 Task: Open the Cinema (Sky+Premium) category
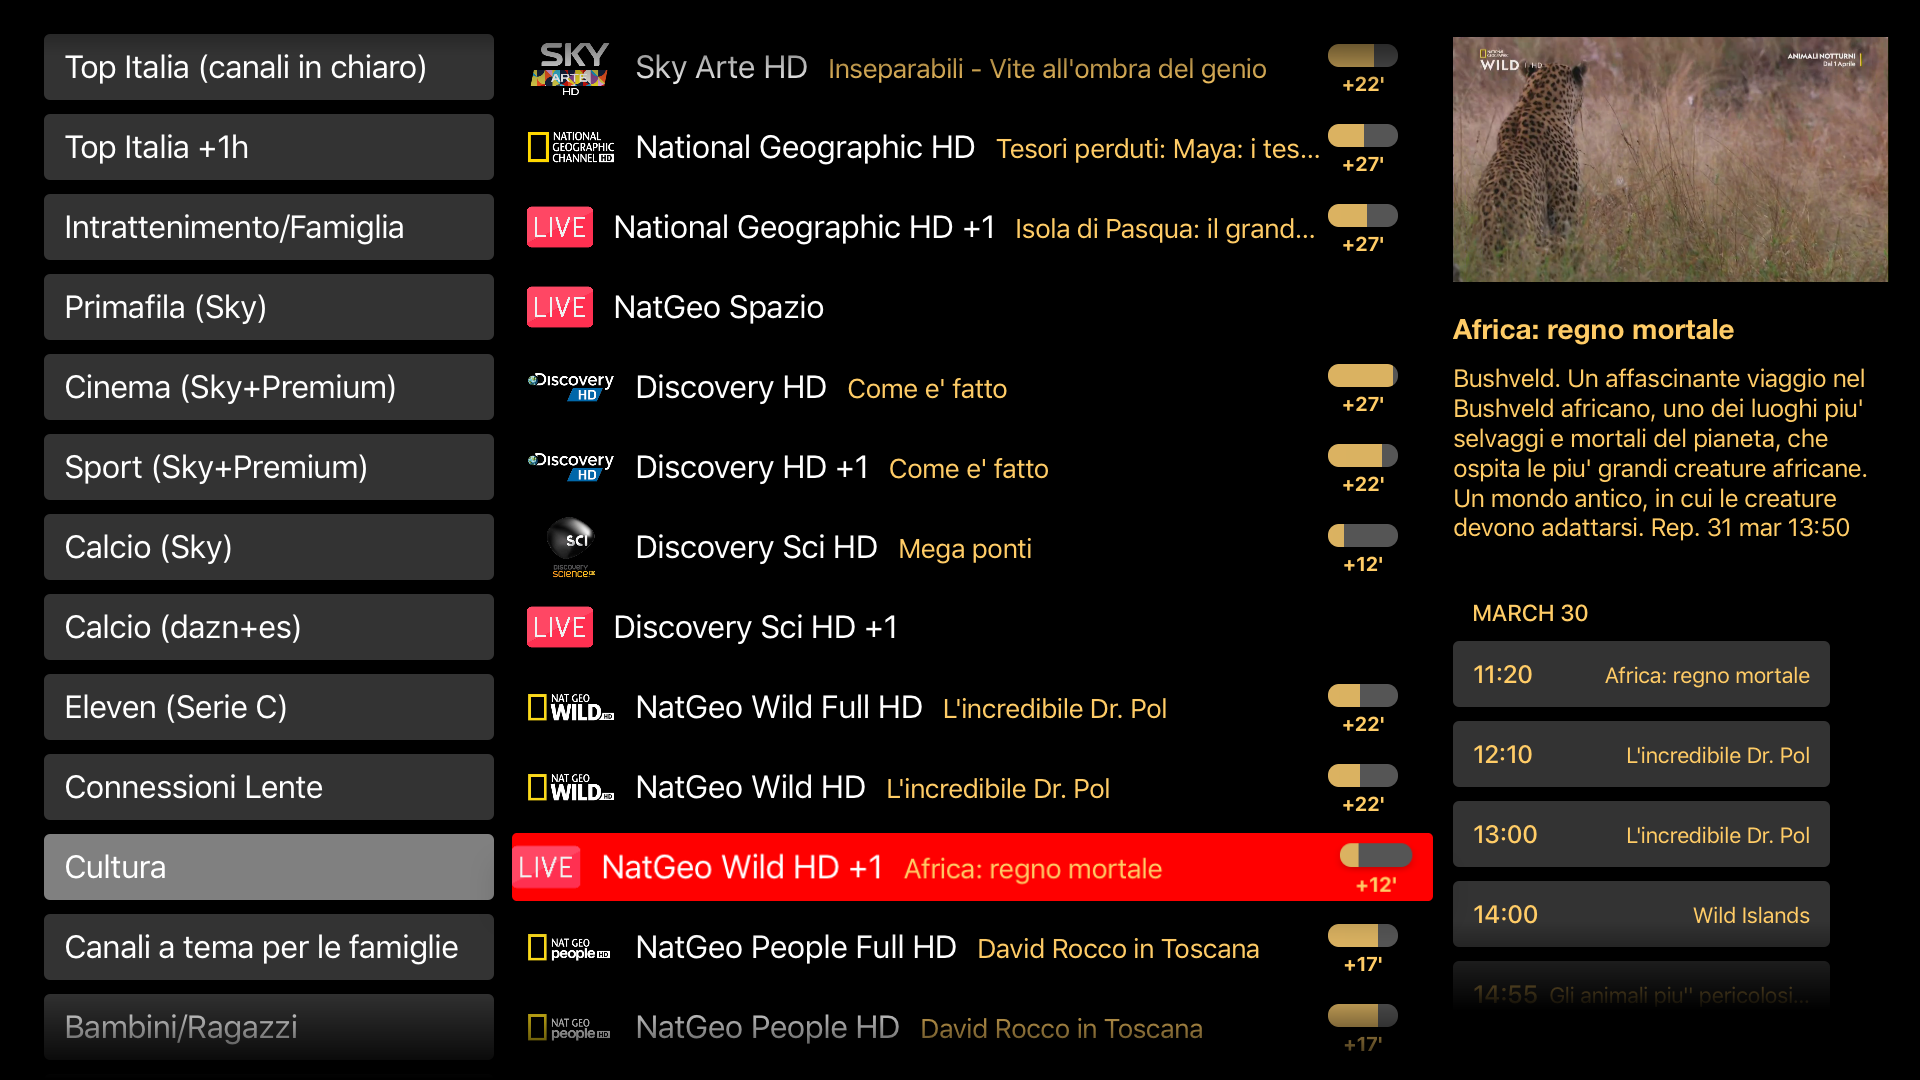268,387
